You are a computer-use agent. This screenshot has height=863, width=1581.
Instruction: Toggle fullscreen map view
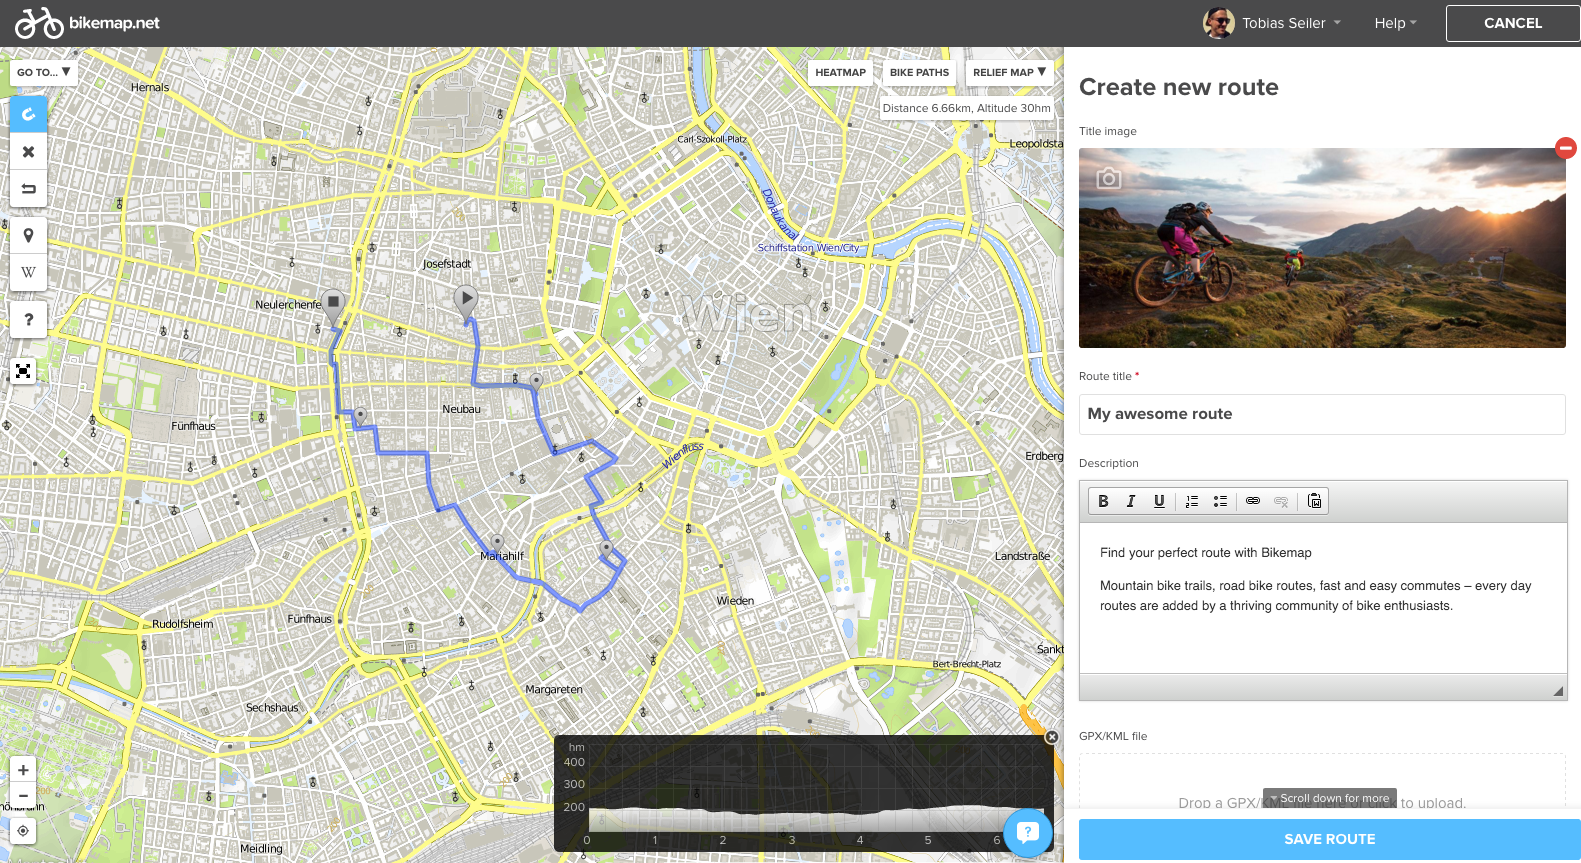(23, 371)
